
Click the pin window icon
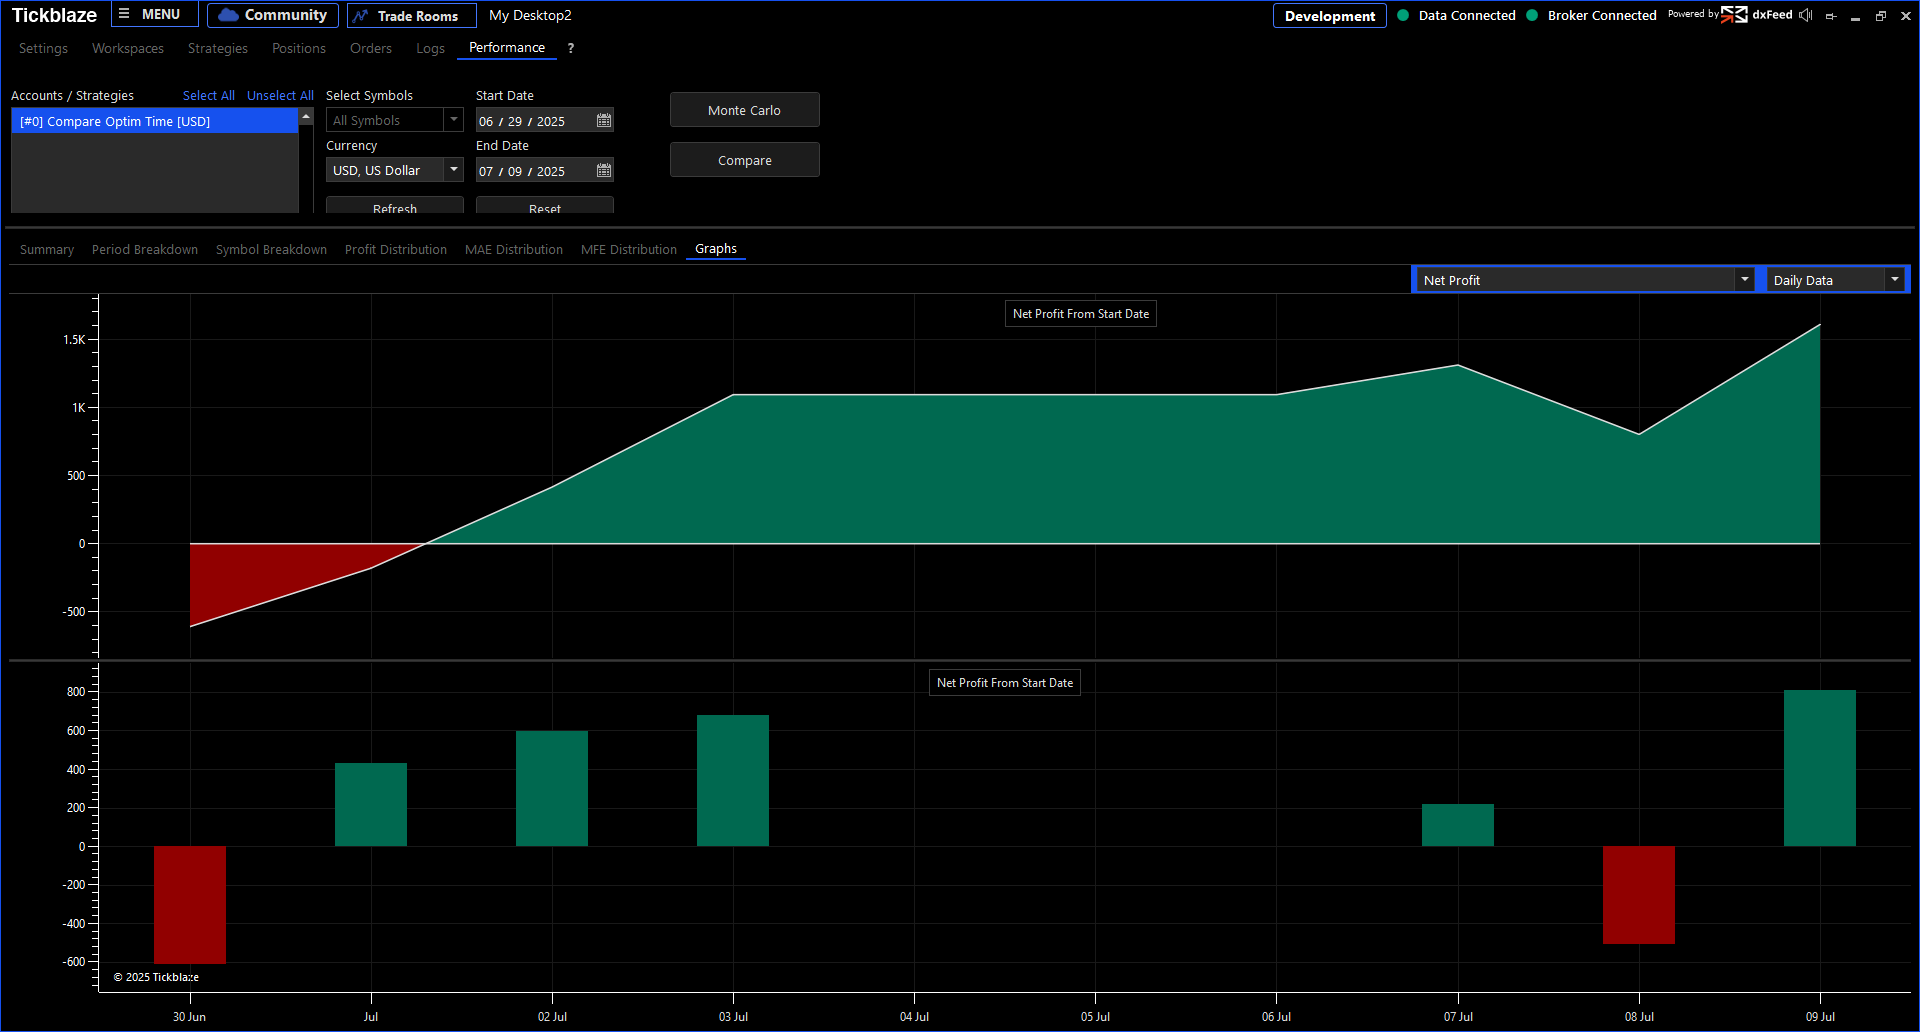1831,16
